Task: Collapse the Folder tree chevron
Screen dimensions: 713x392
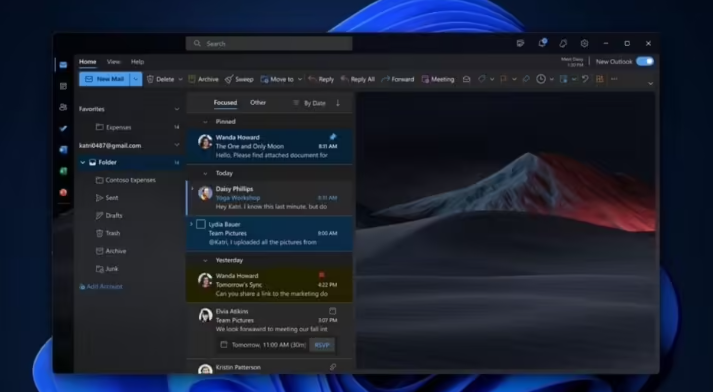Action: [x=83, y=162]
